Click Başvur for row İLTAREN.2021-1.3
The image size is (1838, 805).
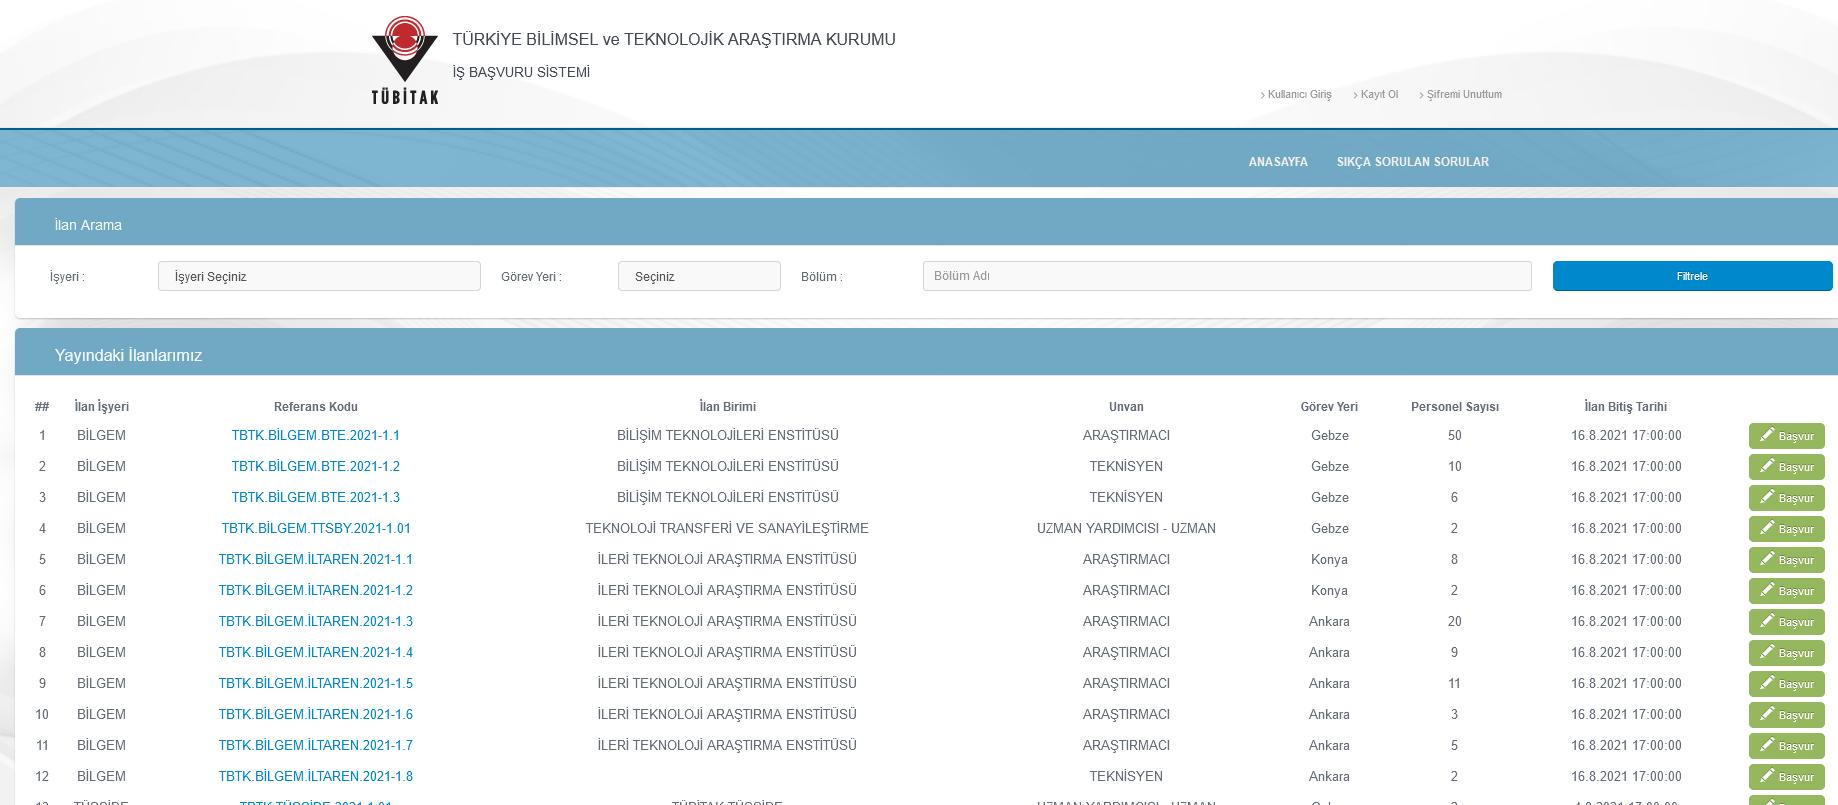pos(1787,622)
